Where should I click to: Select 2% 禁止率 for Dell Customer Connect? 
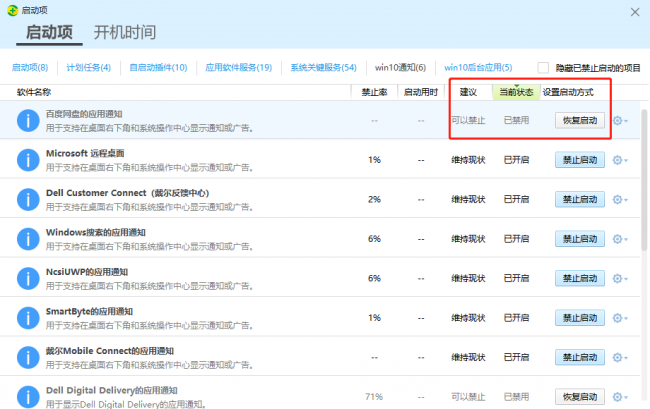(374, 199)
